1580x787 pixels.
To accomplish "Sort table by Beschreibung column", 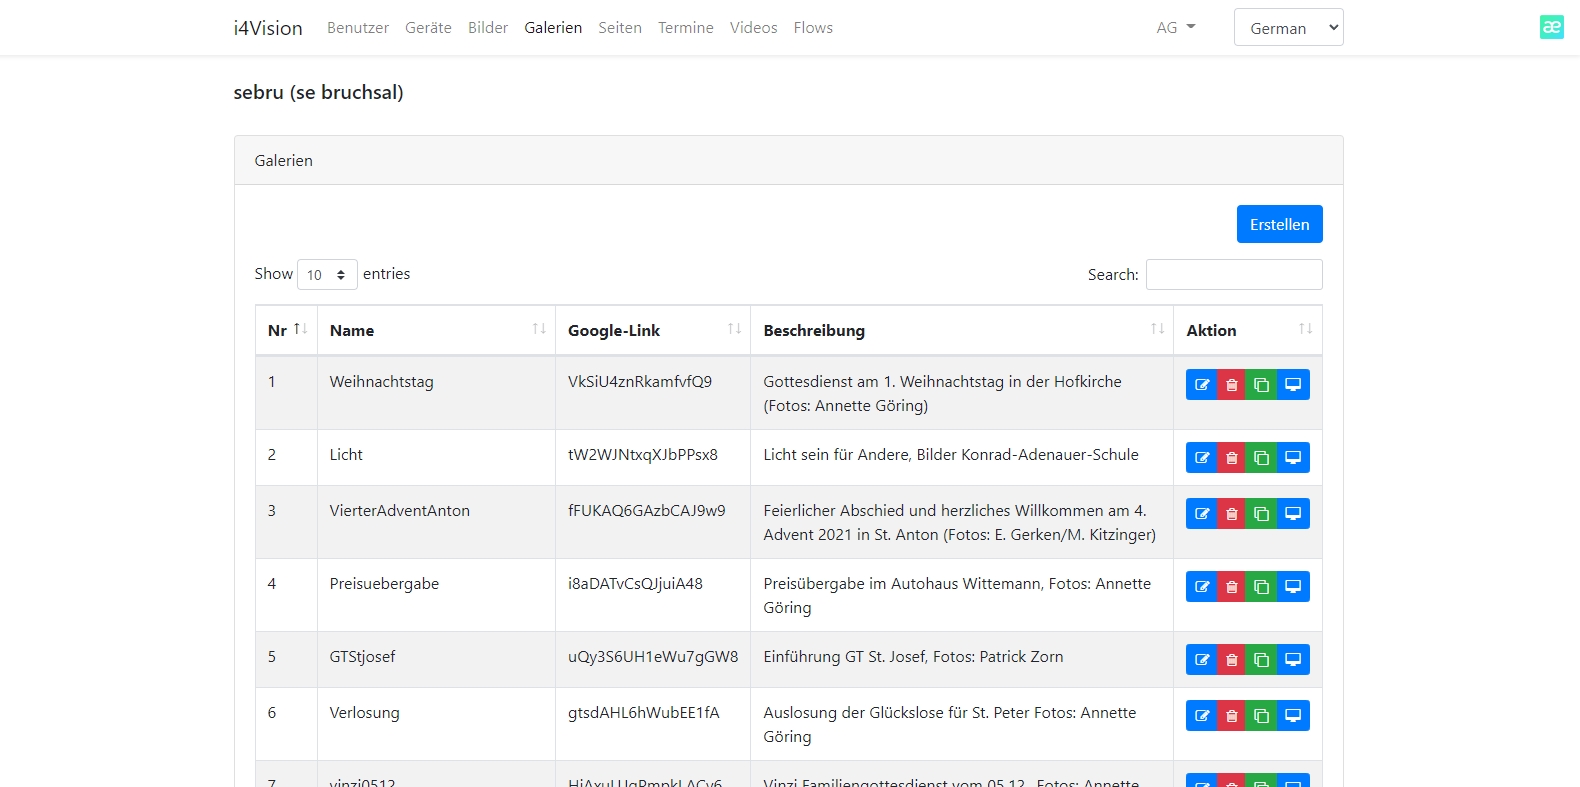I will click(x=962, y=330).
